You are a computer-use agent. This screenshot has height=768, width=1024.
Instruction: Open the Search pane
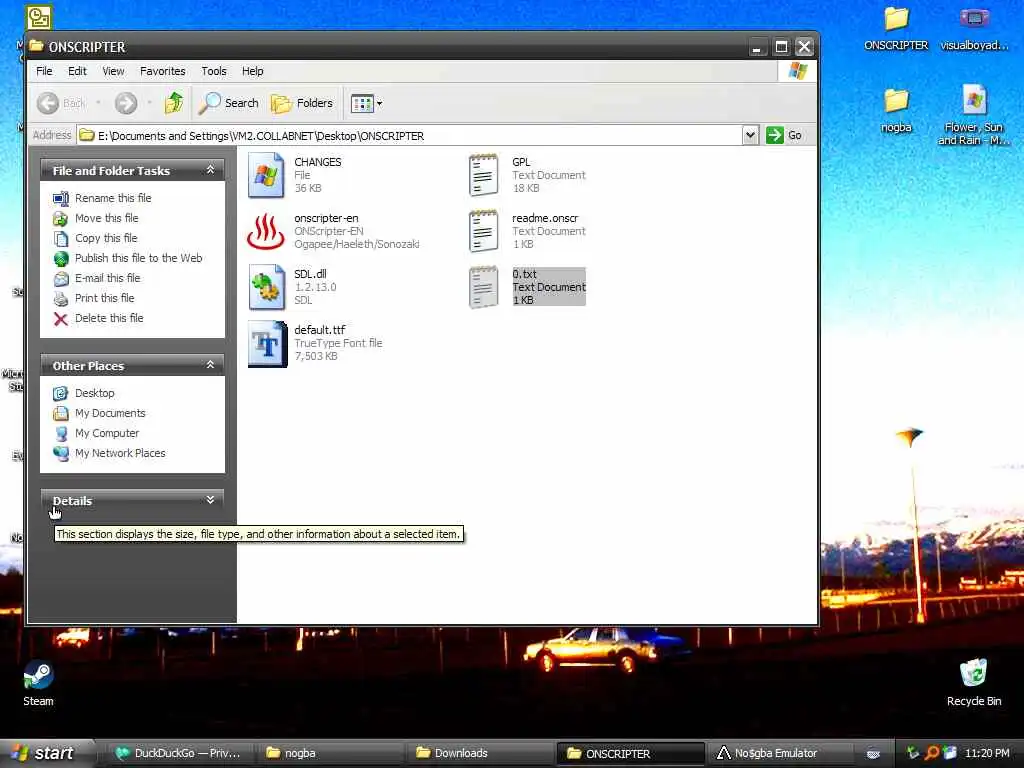click(229, 103)
